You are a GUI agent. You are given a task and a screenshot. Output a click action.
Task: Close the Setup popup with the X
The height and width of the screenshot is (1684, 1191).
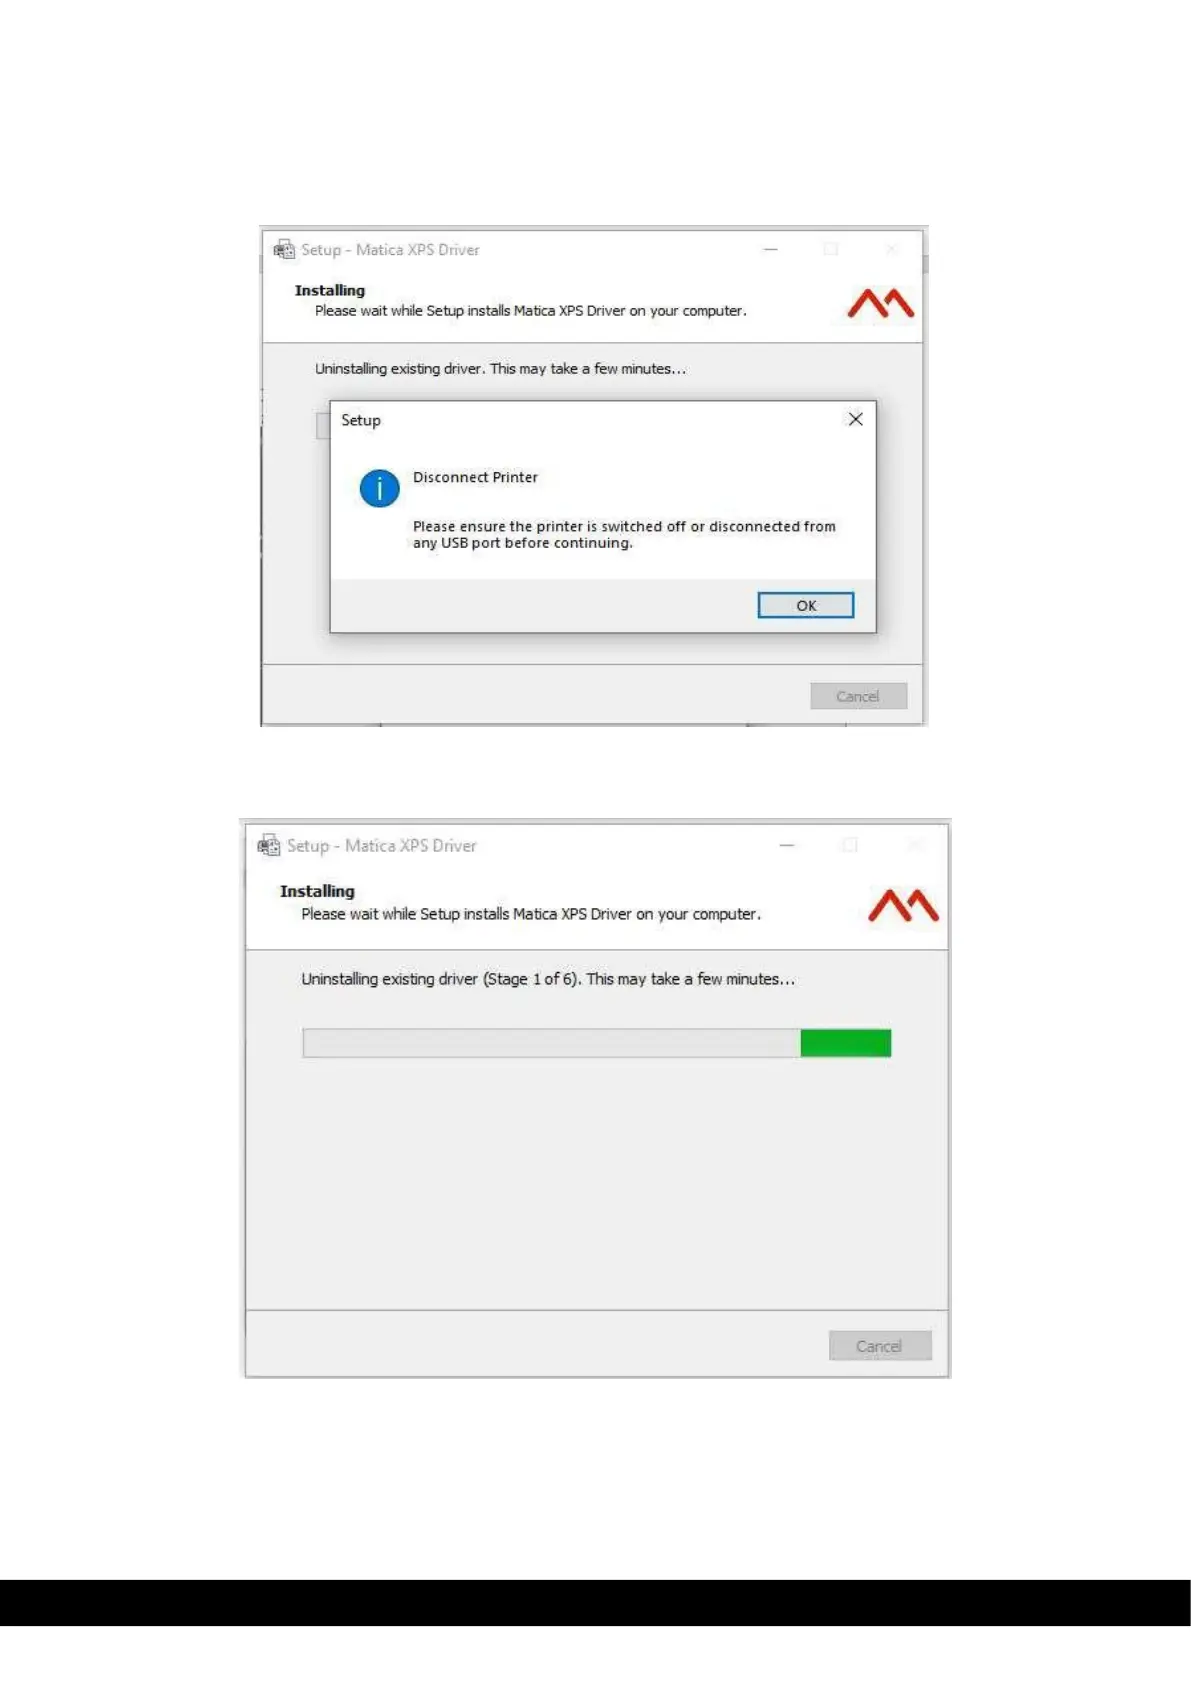pyautogui.click(x=855, y=419)
